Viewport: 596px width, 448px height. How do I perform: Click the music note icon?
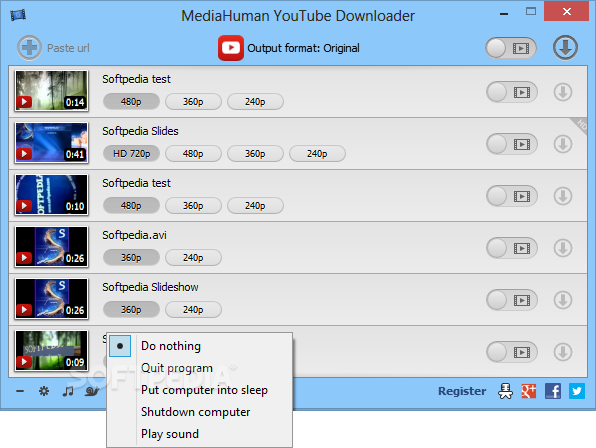(68, 391)
